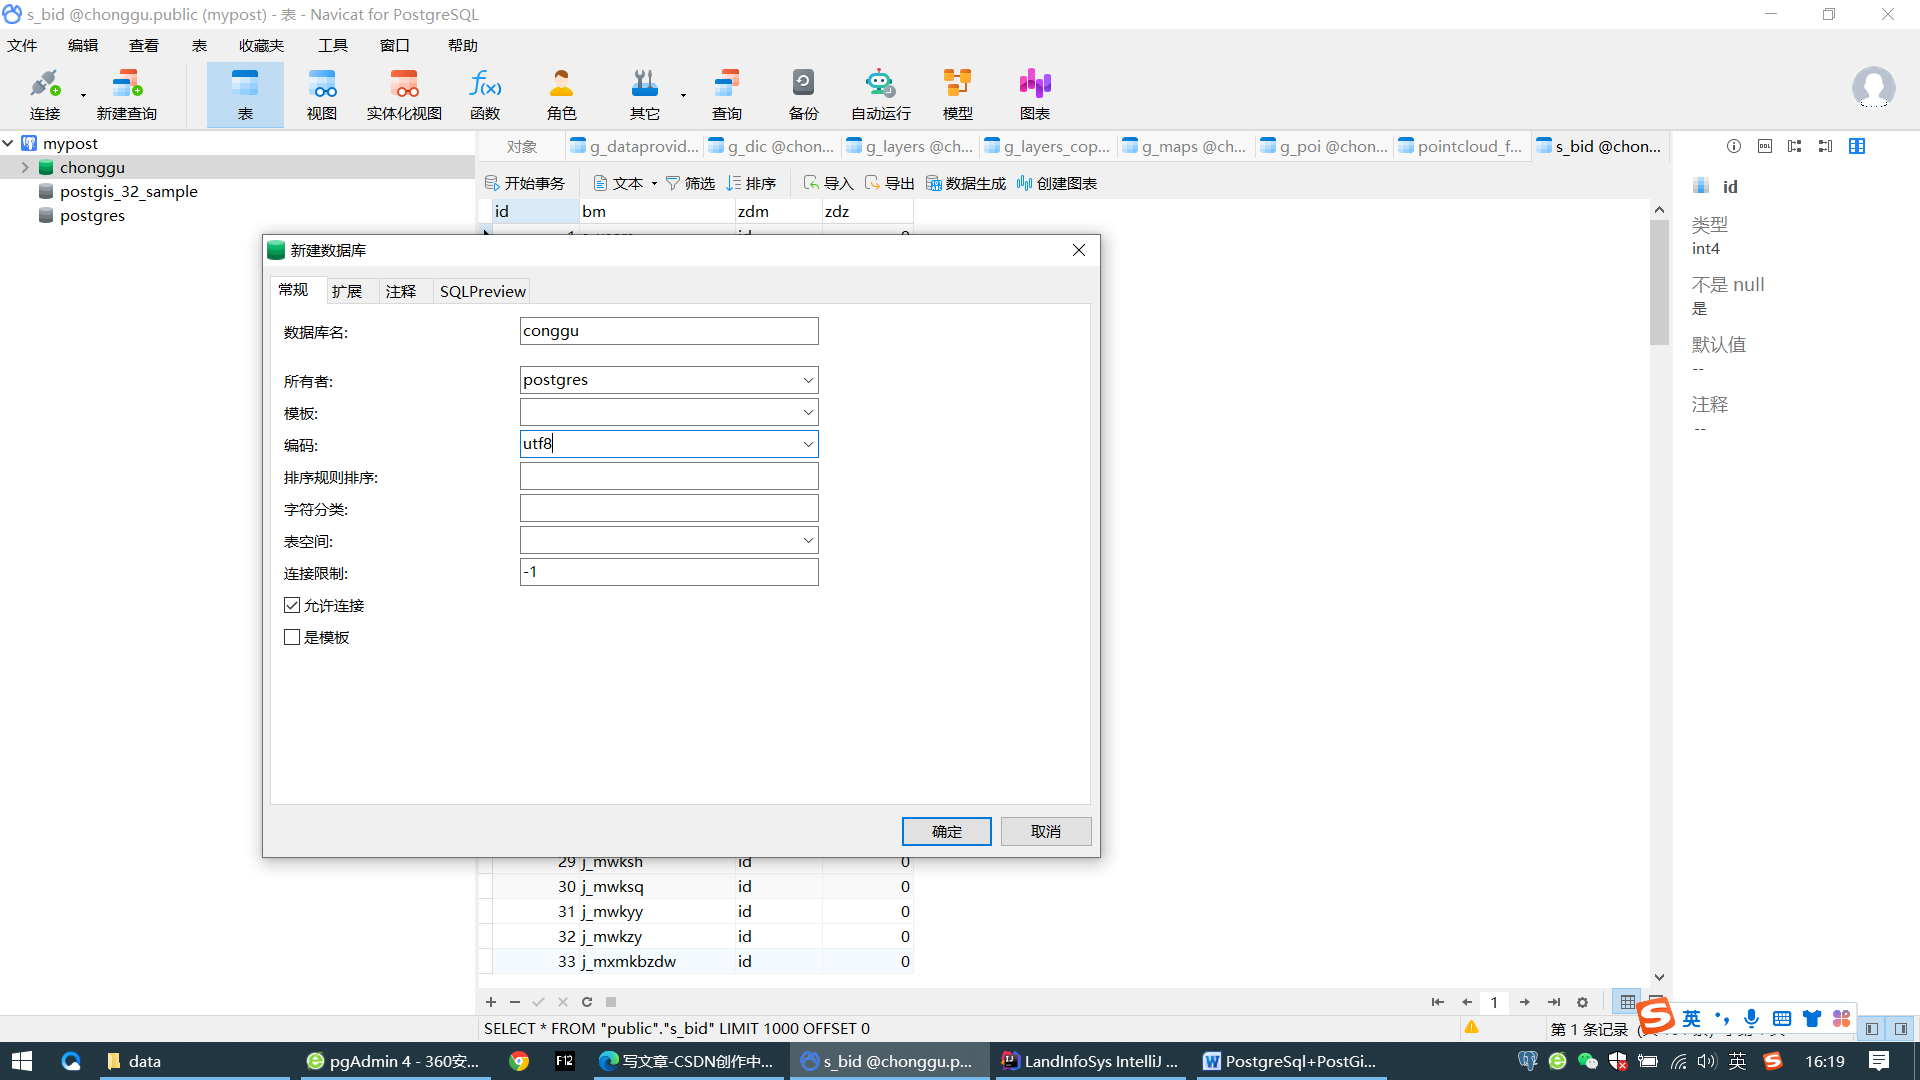Click the 新建查询 (New Query) icon
The height and width of the screenshot is (1080, 1920).
coord(127,94)
